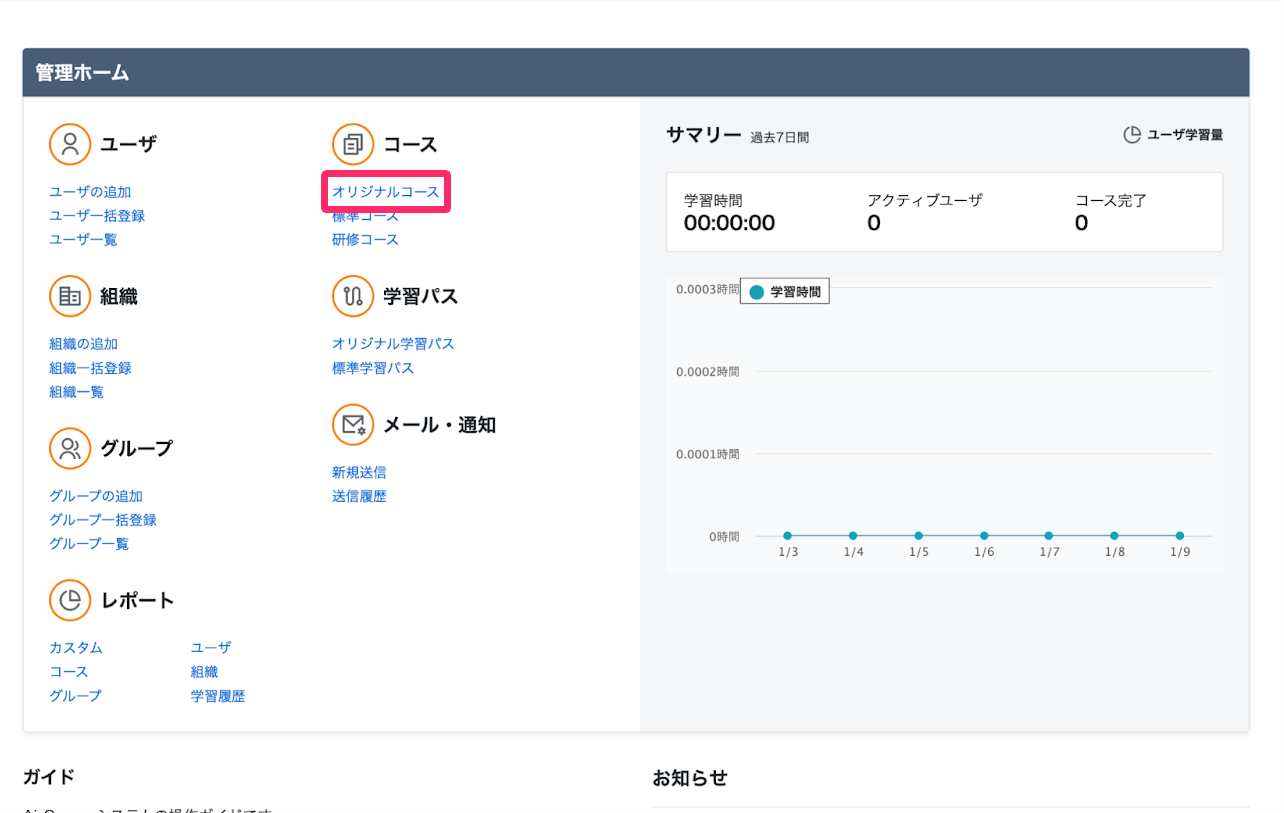This screenshot has height=813, width=1284.
Task: Open the 研修コース link
Action: pyautogui.click(x=365, y=240)
